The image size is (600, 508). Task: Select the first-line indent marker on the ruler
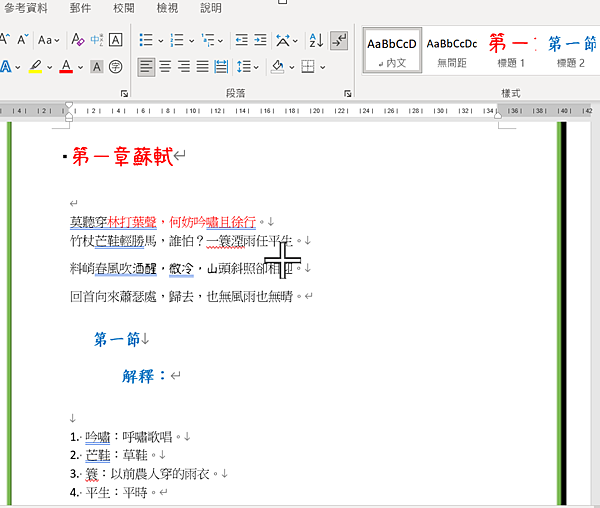[69, 105]
